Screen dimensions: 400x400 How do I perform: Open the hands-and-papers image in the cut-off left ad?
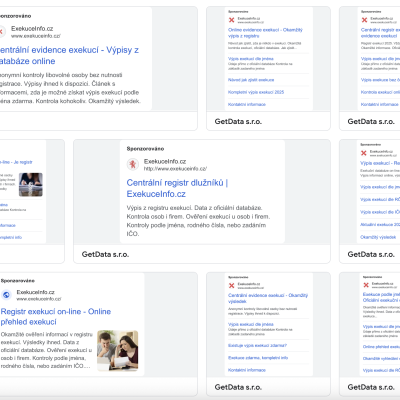pyautogui.click(x=31, y=184)
